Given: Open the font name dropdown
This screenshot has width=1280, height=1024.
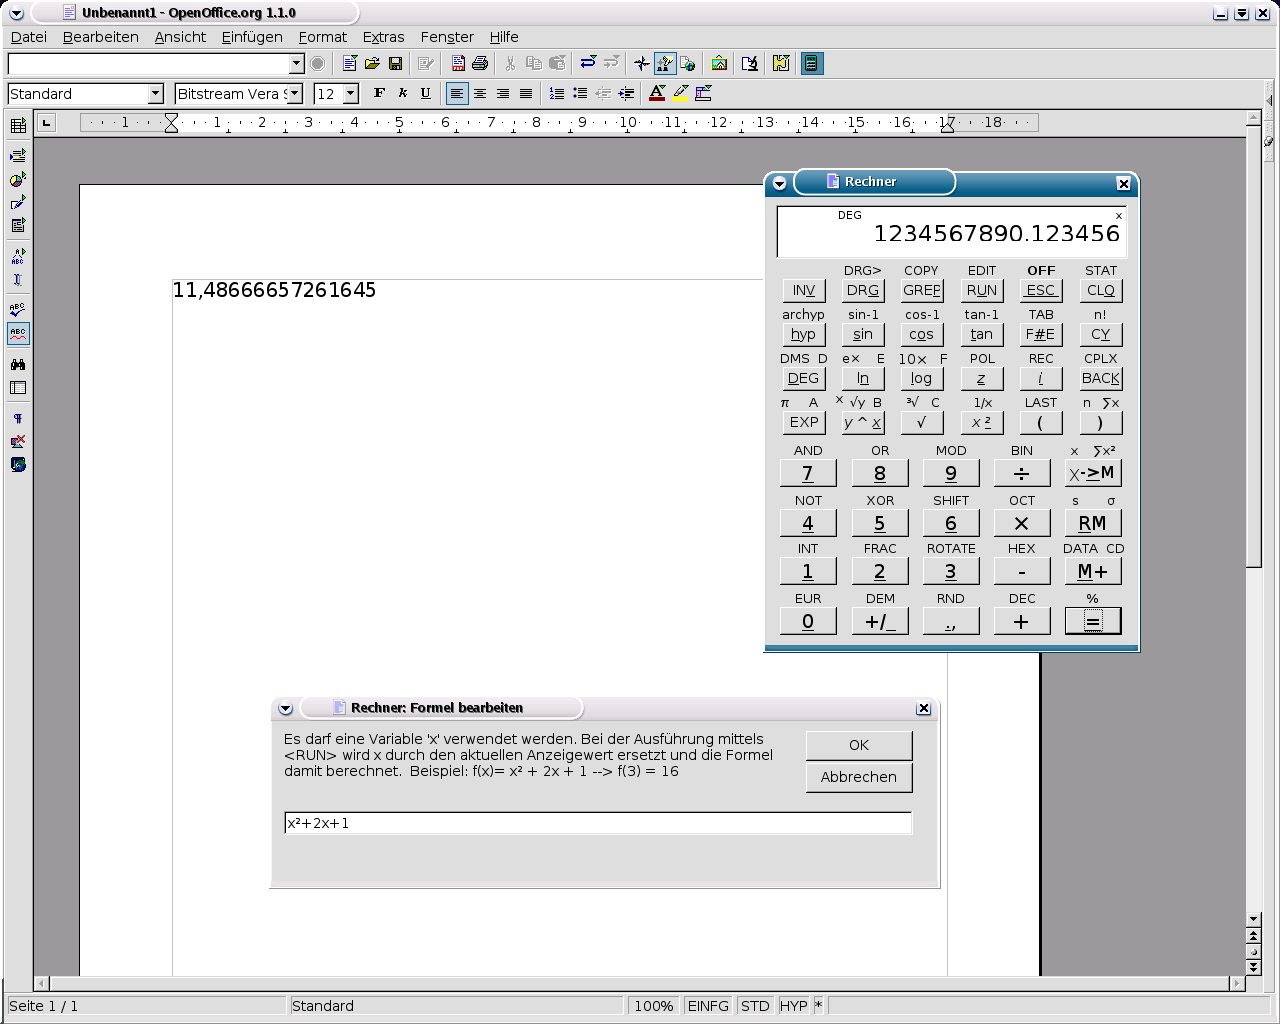Looking at the screenshot, I should point(295,94).
